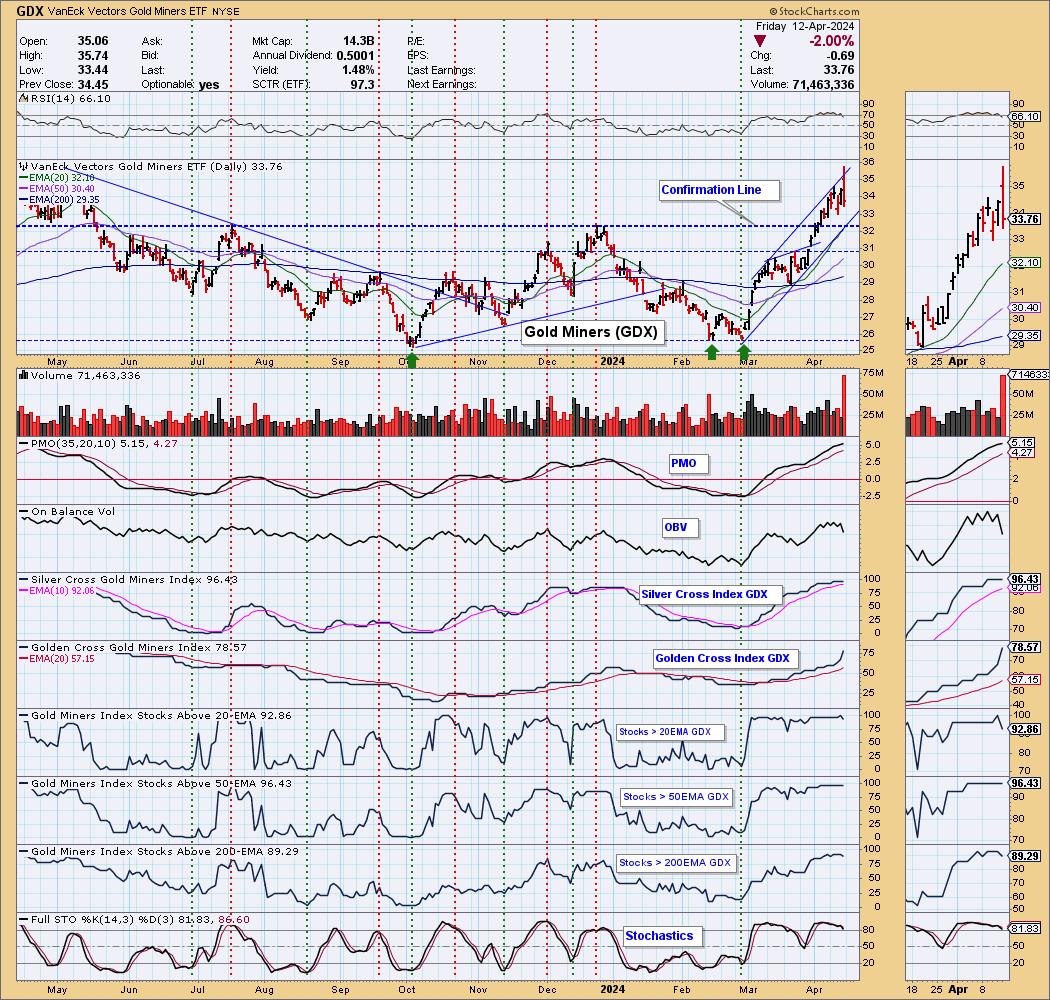Click the Yield value 1.48%
This screenshot has width=1050, height=1000.
pos(358,70)
